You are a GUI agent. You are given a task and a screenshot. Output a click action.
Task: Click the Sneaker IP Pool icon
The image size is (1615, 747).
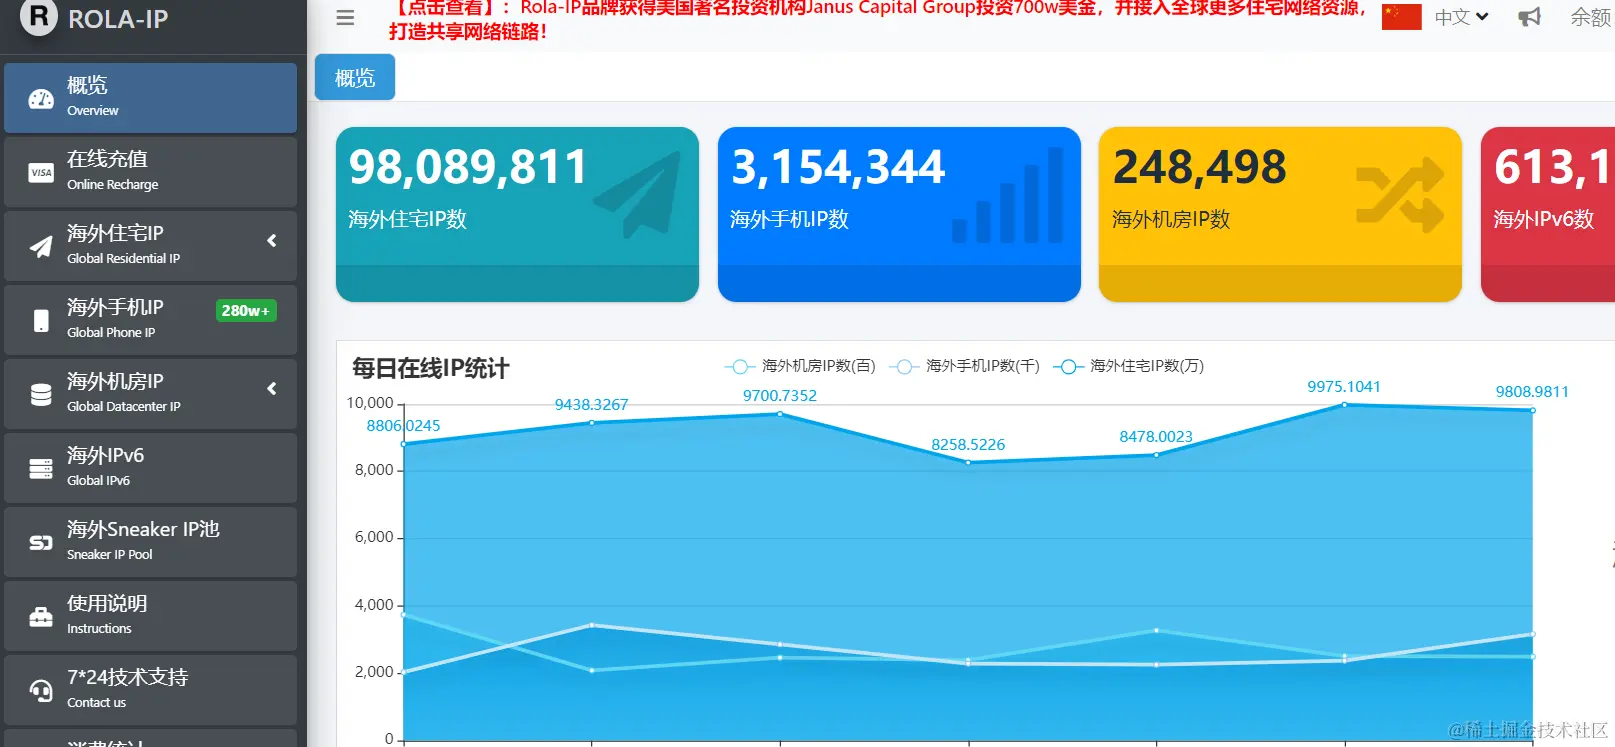point(41,542)
